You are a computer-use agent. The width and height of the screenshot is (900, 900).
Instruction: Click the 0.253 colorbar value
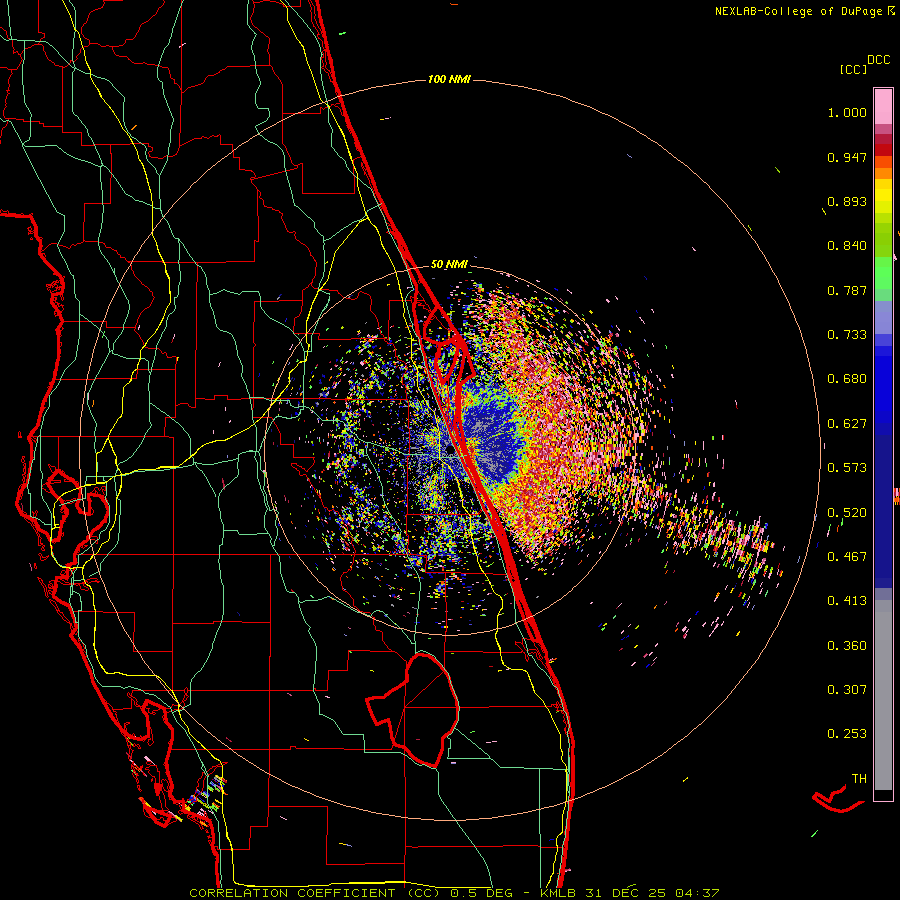[x=847, y=734]
